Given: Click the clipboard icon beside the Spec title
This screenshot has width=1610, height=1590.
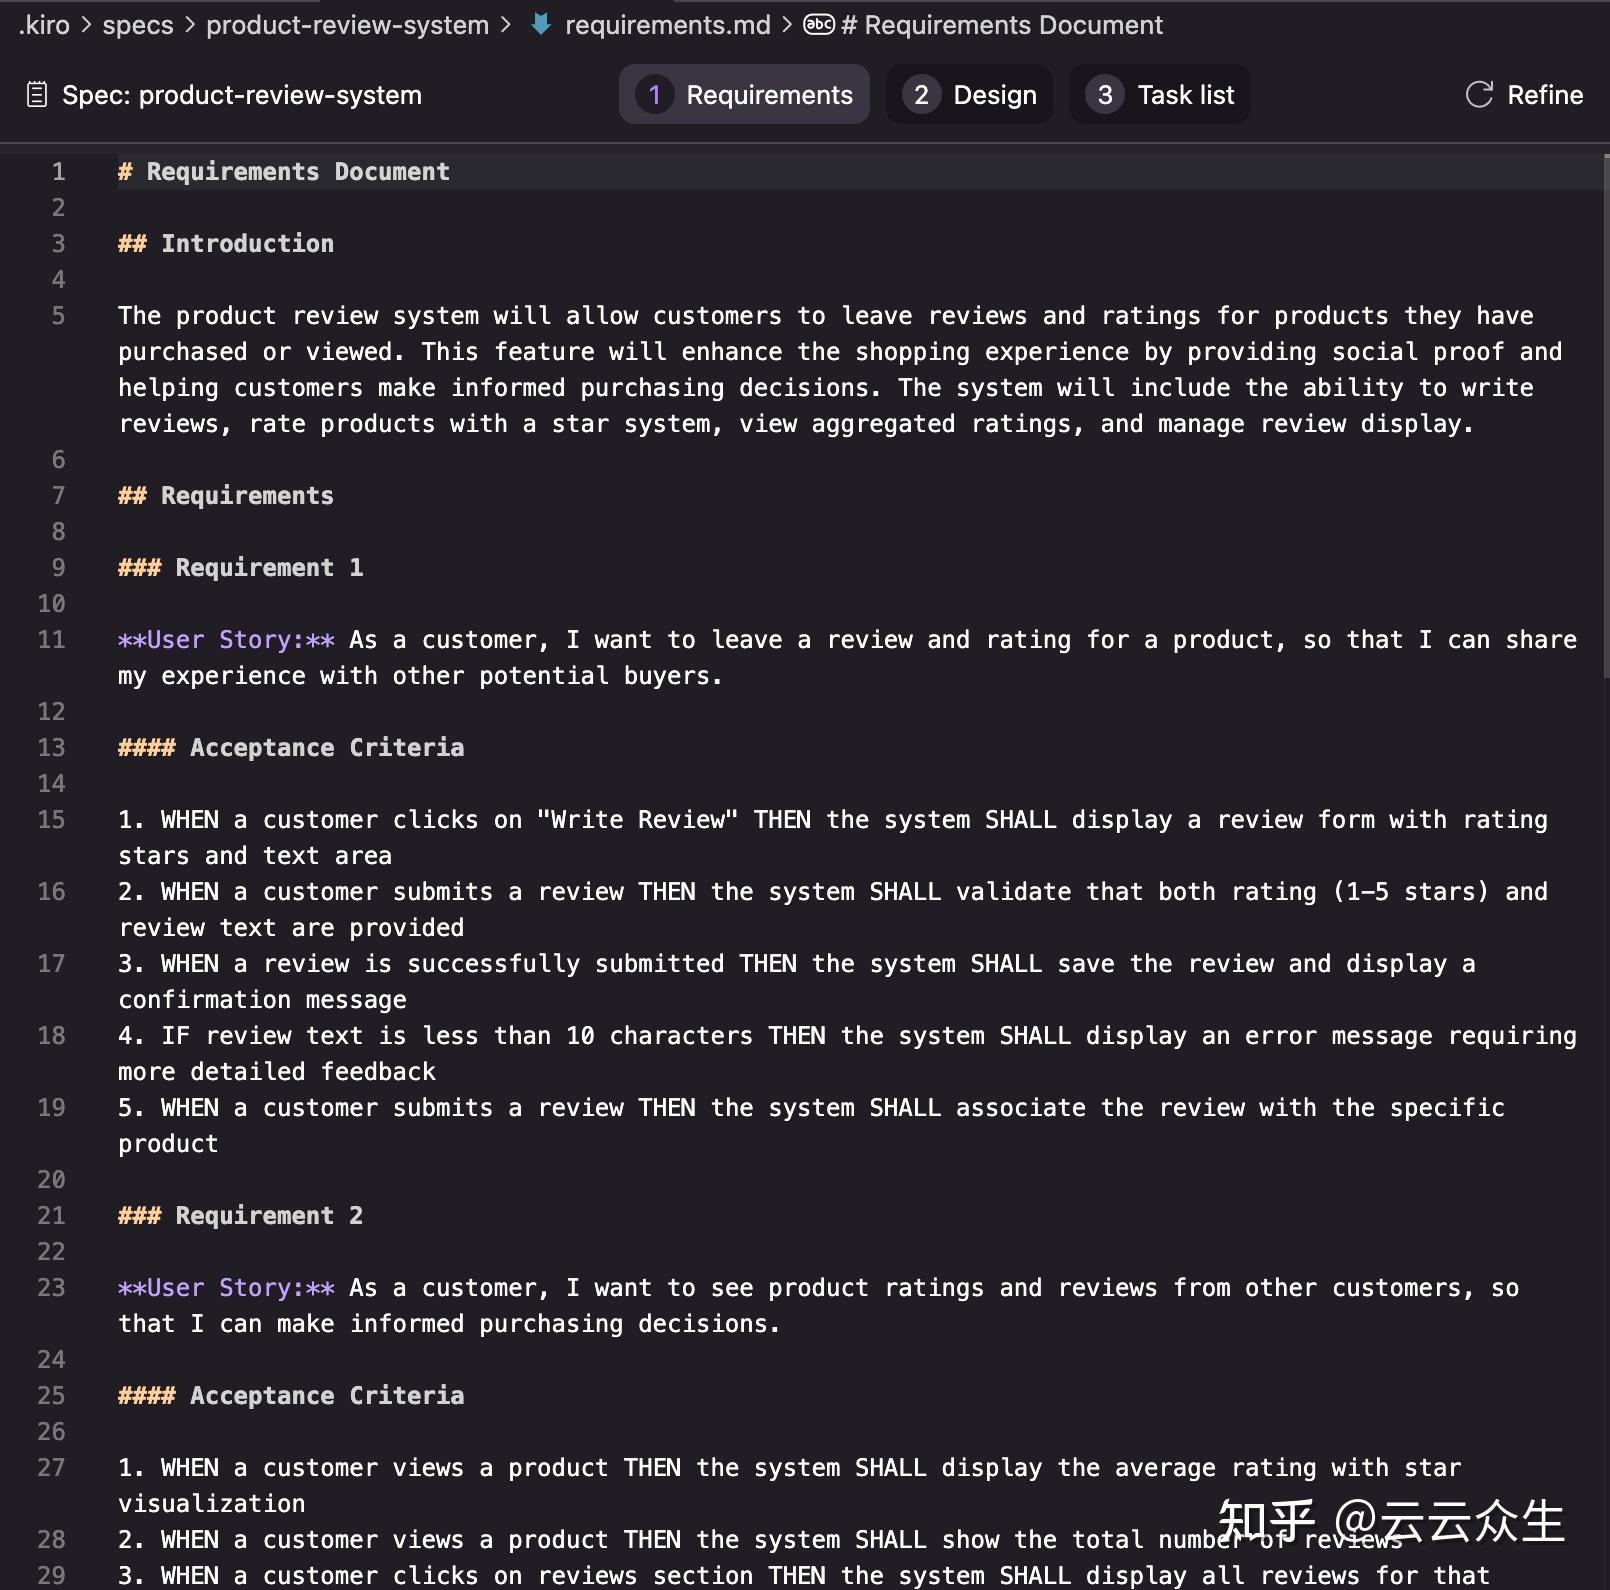Looking at the screenshot, I should tap(37, 95).
